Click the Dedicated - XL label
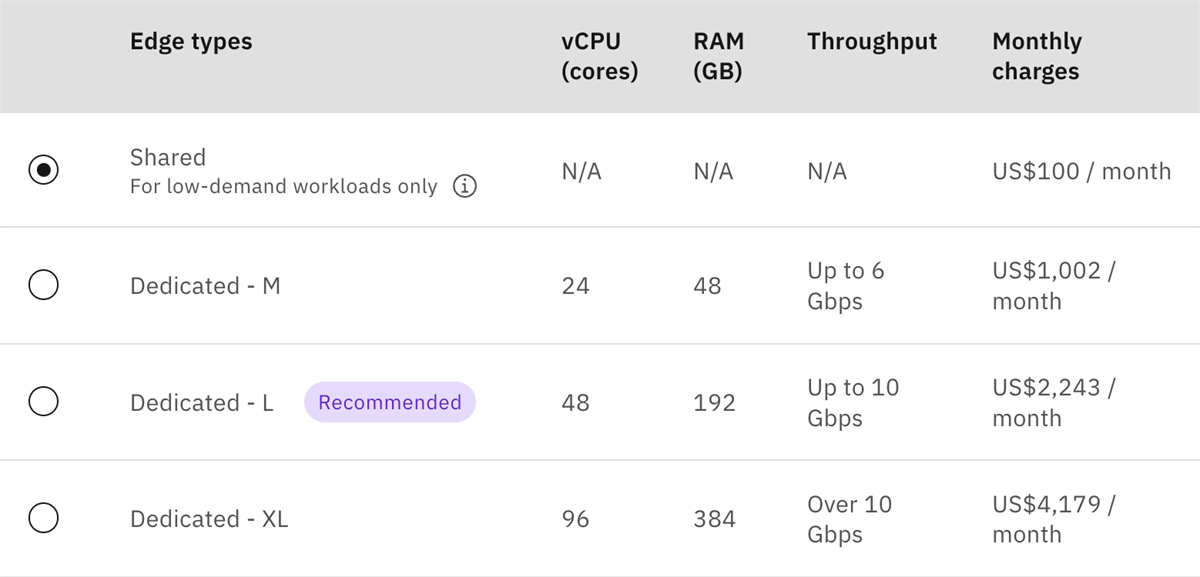This screenshot has width=1200, height=577. point(209,519)
